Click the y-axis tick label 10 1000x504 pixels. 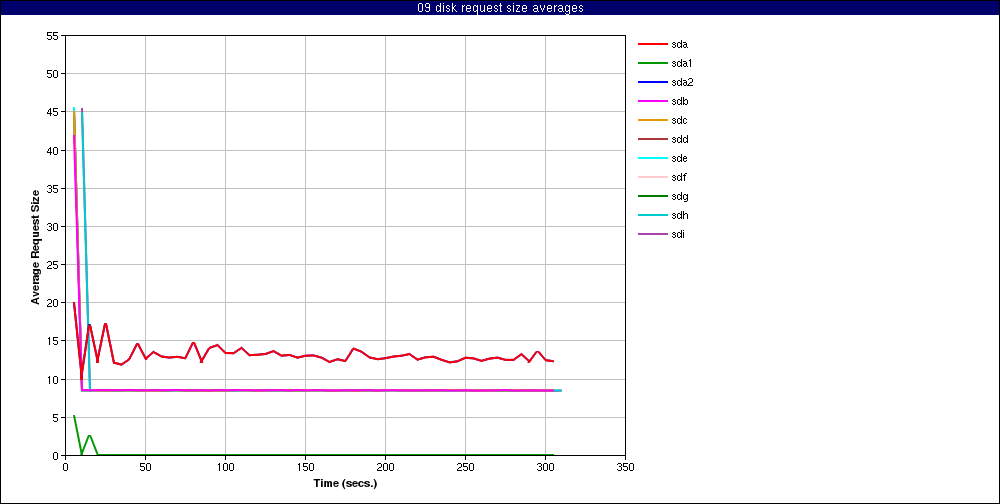(53, 380)
